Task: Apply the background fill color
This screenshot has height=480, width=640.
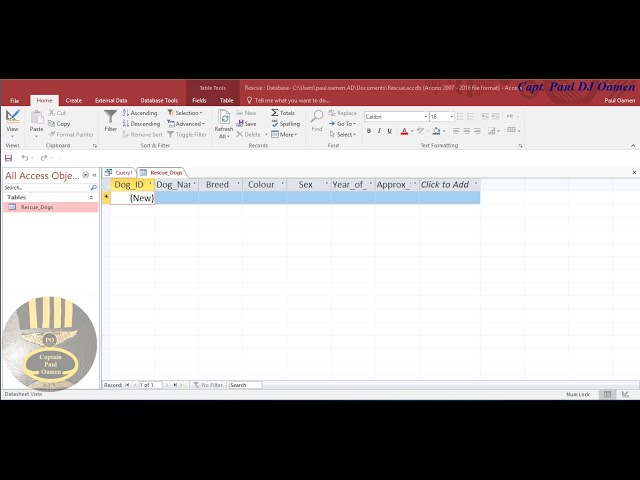Action: 436,131
